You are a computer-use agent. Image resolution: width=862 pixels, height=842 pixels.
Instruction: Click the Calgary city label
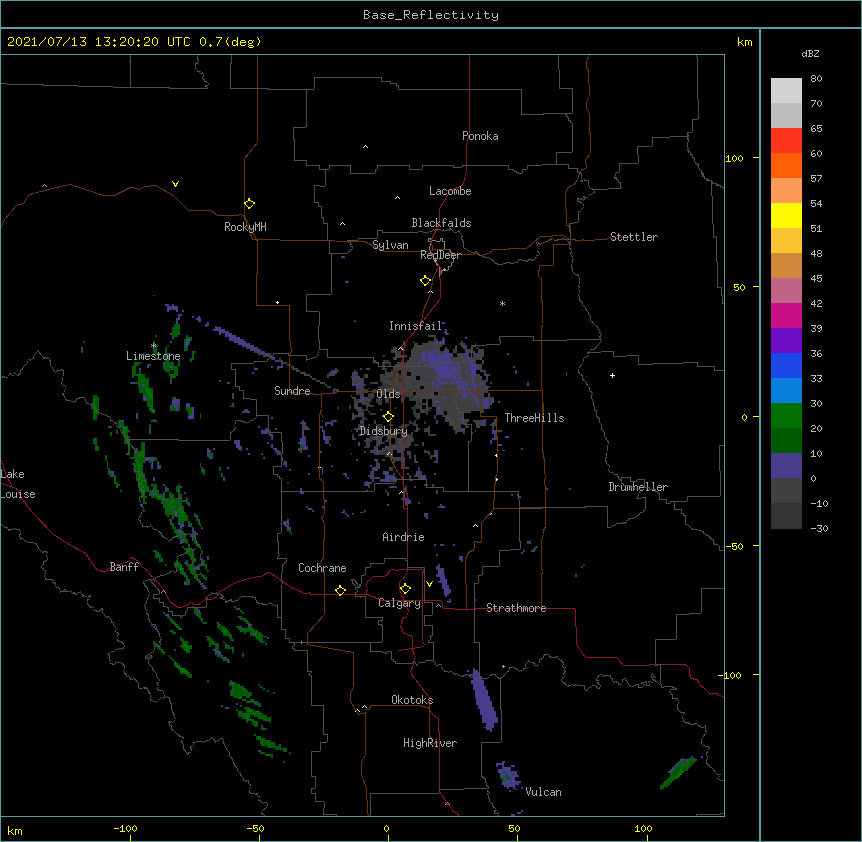pyautogui.click(x=399, y=603)
